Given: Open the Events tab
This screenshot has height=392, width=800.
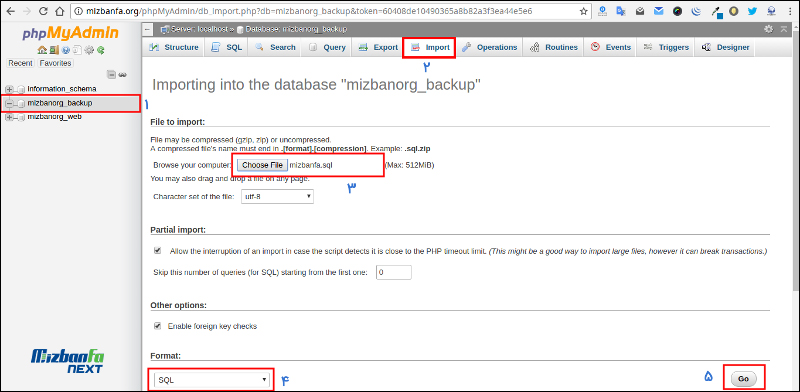Looking at the screenshot, I should click(611, 47).
